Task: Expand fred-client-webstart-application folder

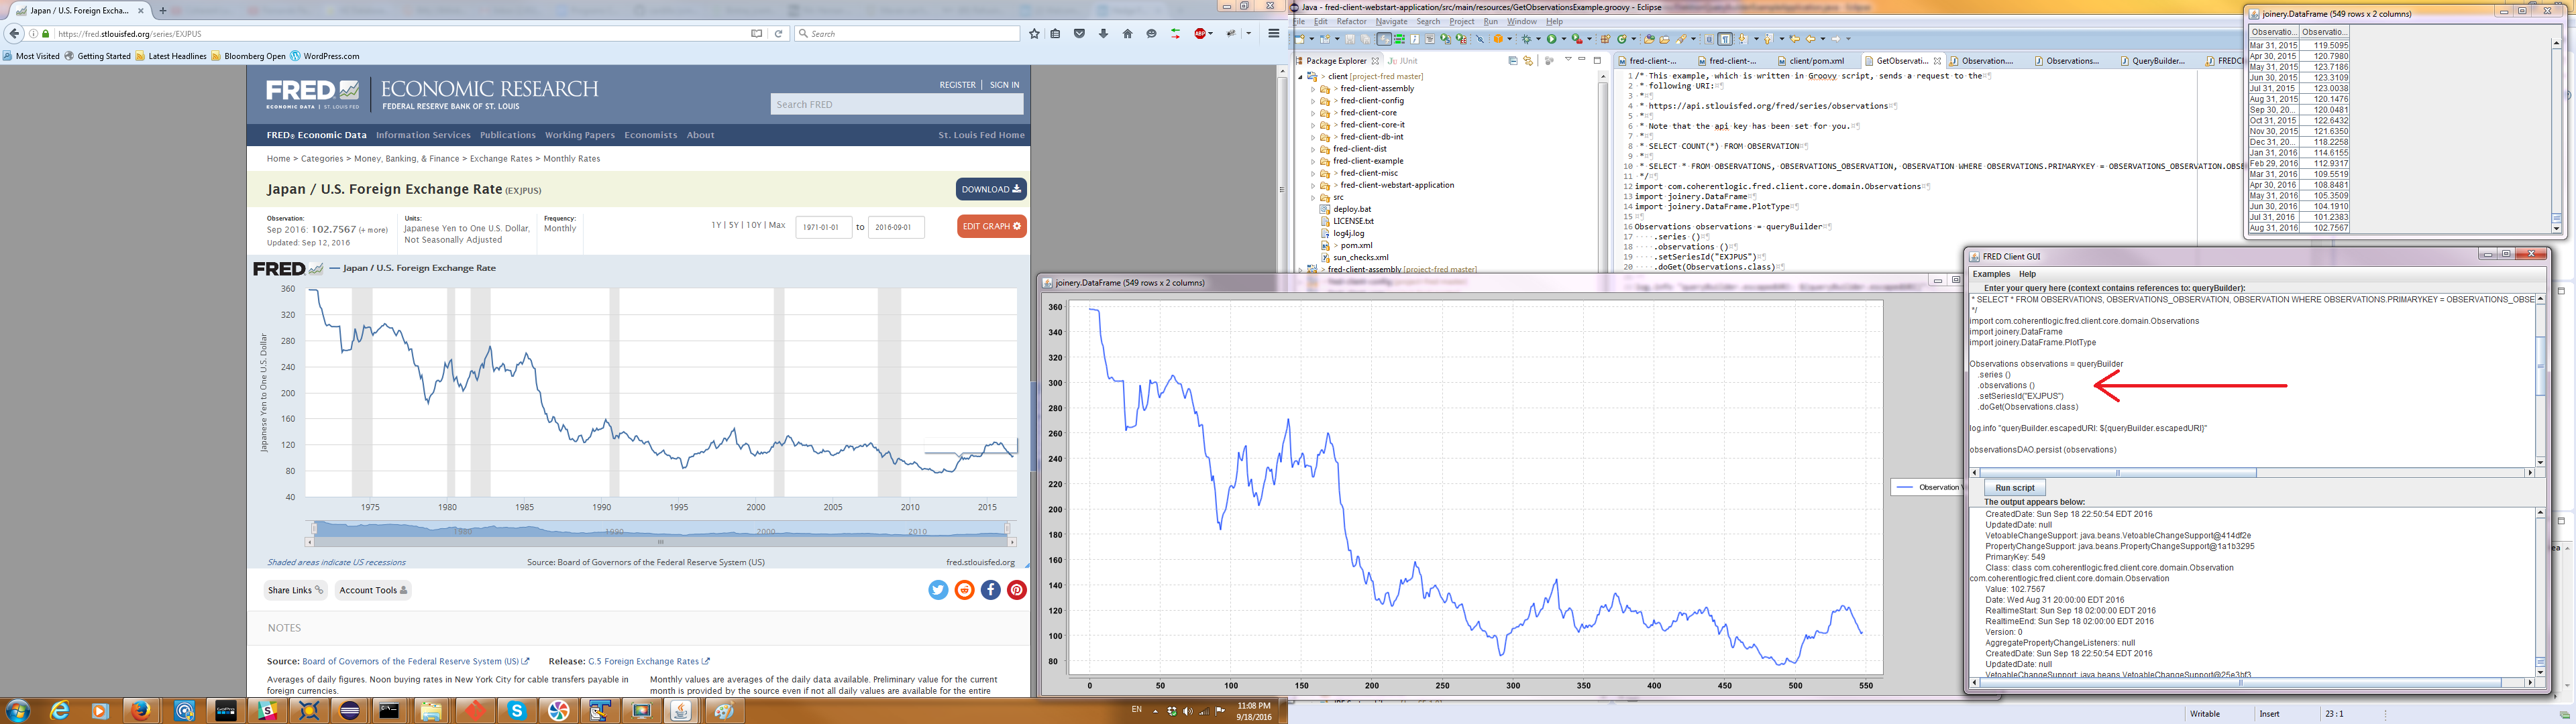Action: click(1313, 185)
